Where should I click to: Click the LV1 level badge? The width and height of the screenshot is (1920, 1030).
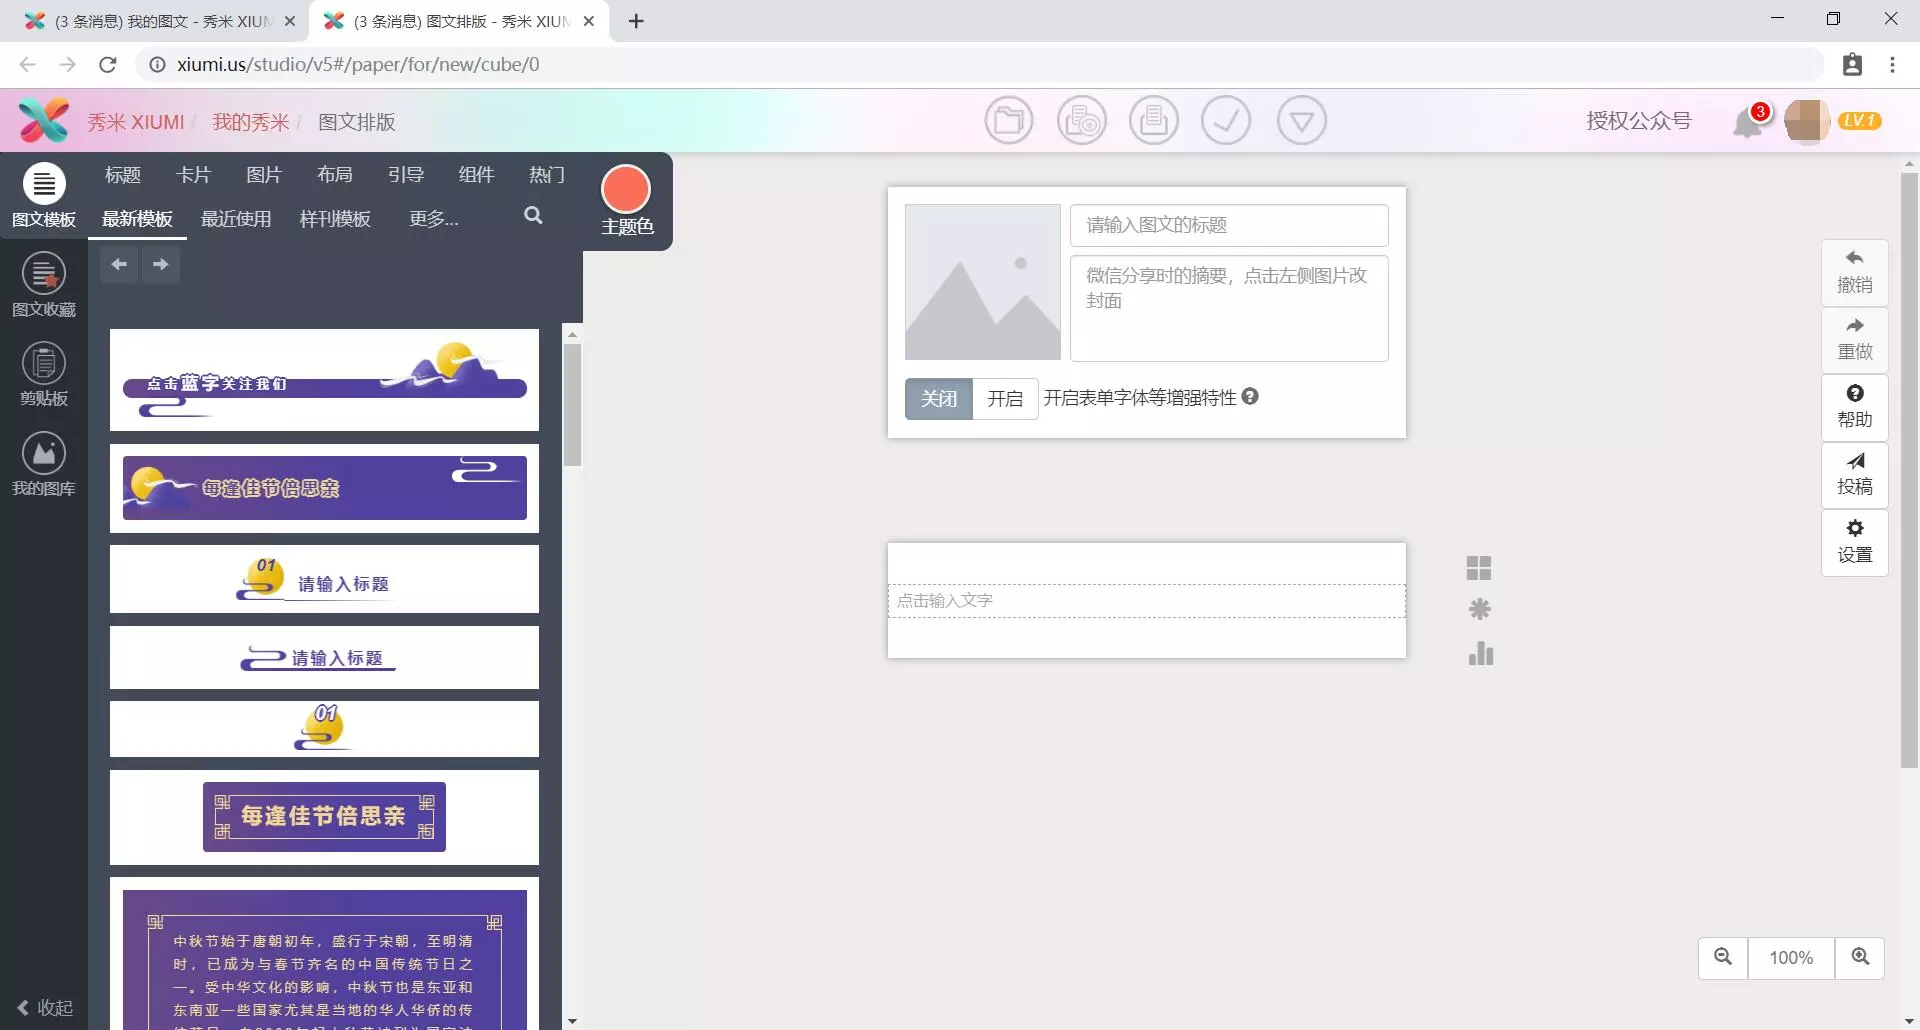coord(1860,121)
